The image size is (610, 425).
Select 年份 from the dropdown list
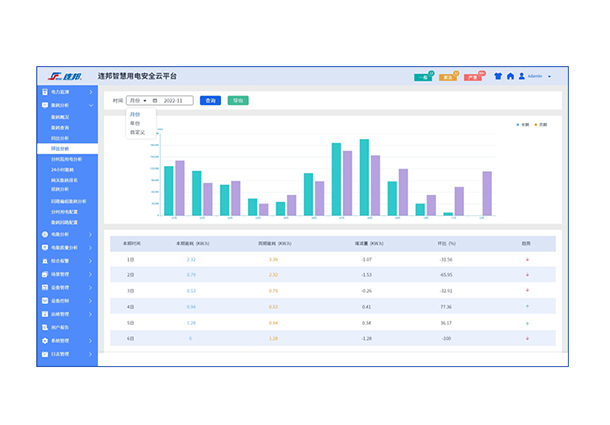point(136,124)
